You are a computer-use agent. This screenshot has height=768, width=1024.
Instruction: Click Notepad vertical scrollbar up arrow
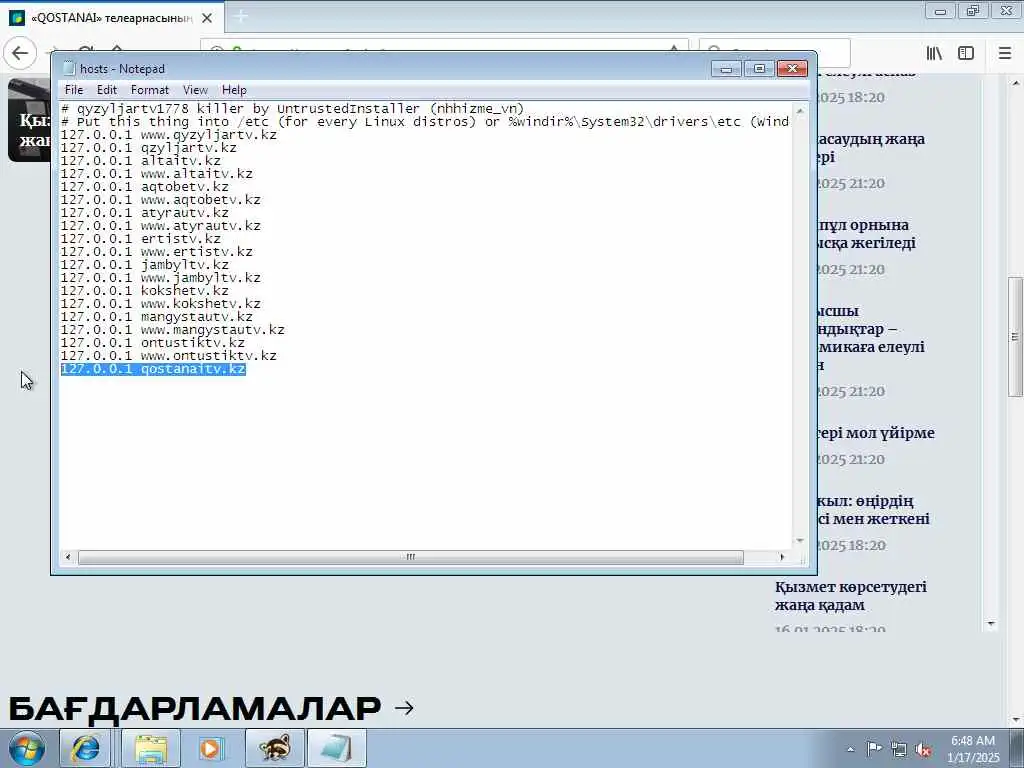pos(800,111)
